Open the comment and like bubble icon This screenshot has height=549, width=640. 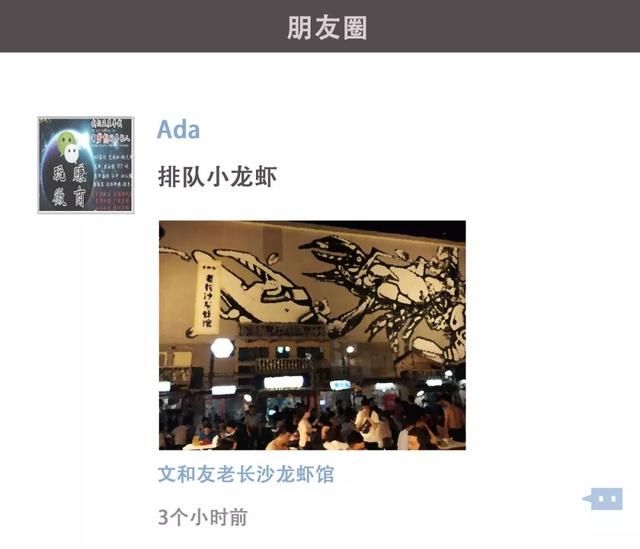(x=603, y=499)
